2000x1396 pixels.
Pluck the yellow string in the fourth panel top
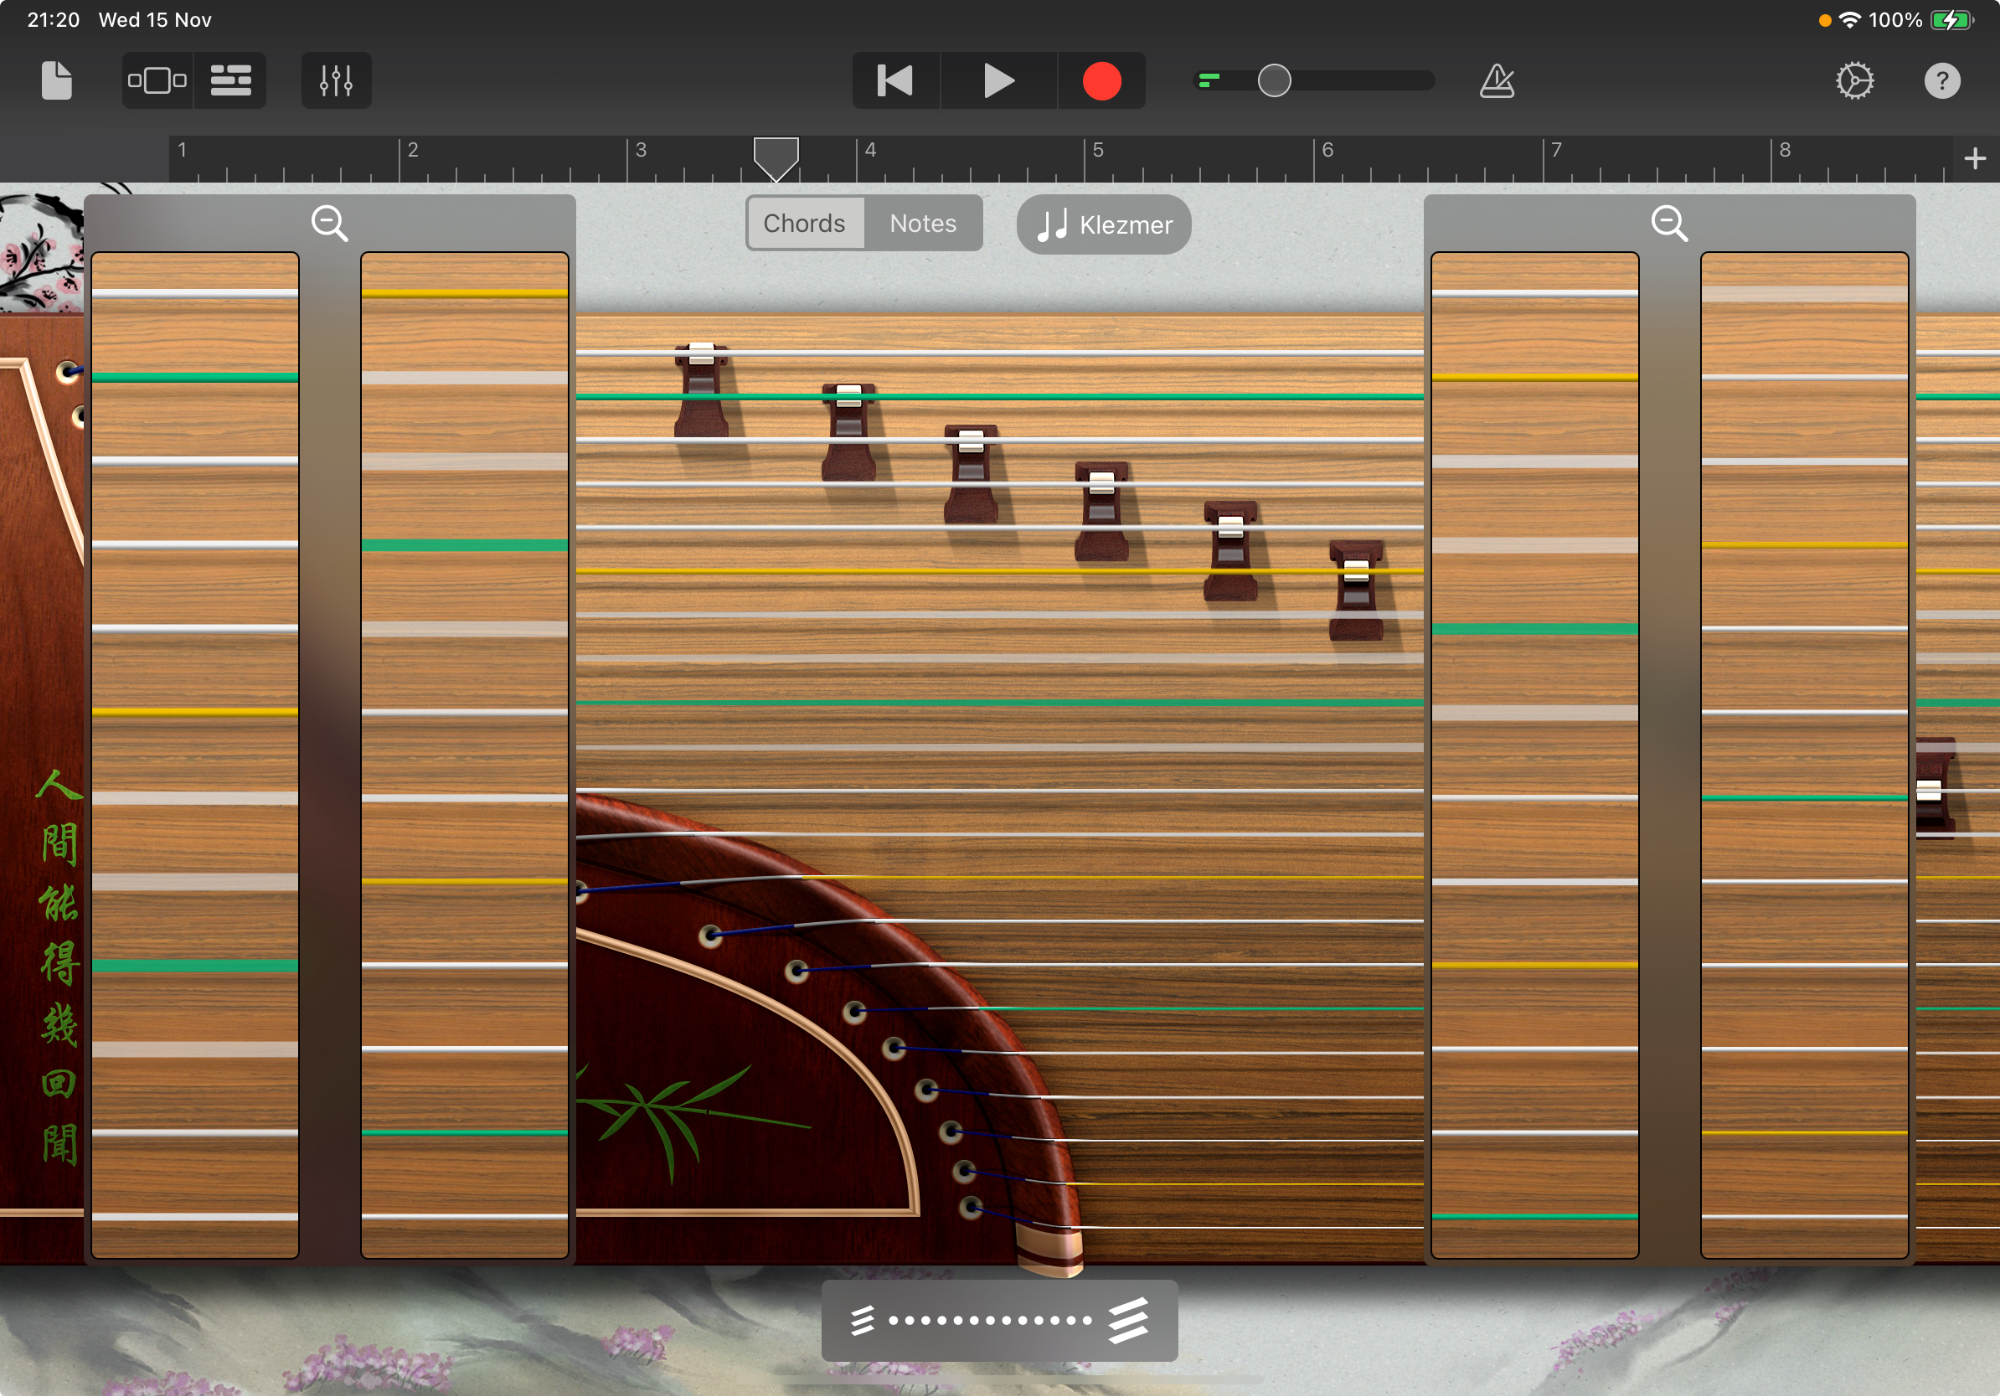(1805, 545)
